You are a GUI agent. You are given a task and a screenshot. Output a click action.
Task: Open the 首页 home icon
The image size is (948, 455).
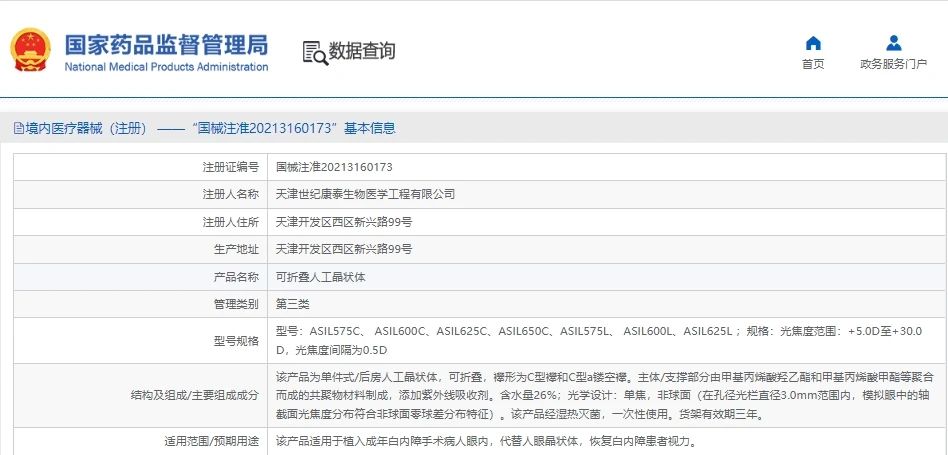[813, 44]
